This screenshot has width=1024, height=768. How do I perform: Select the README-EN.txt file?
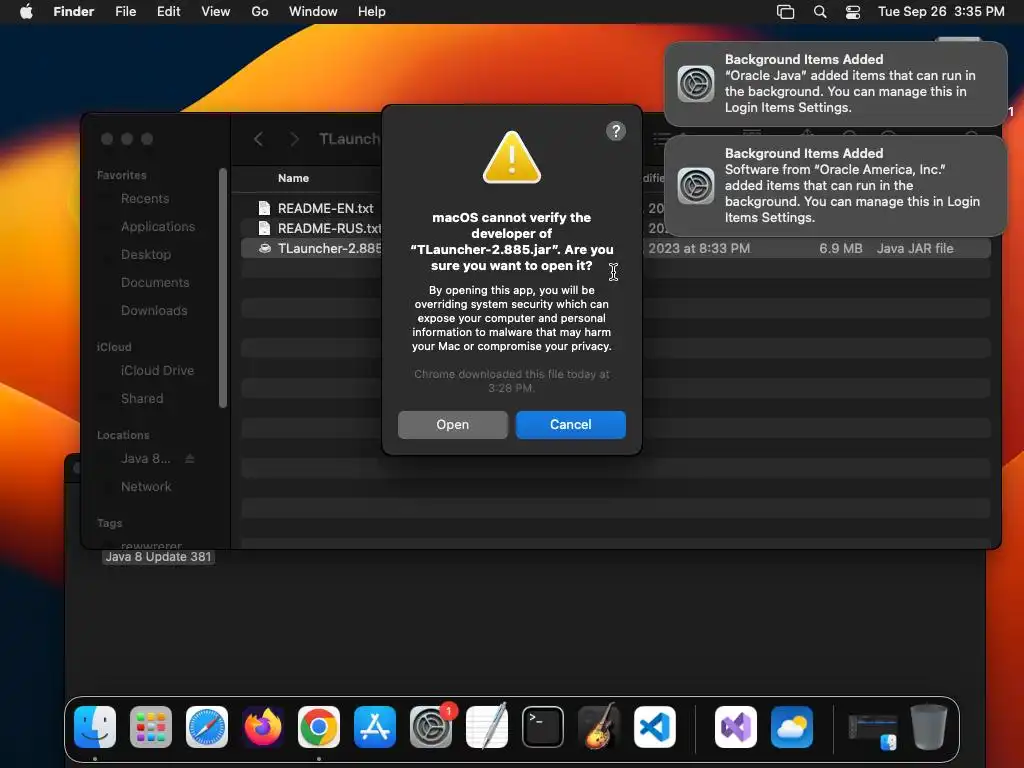point(326,208)
